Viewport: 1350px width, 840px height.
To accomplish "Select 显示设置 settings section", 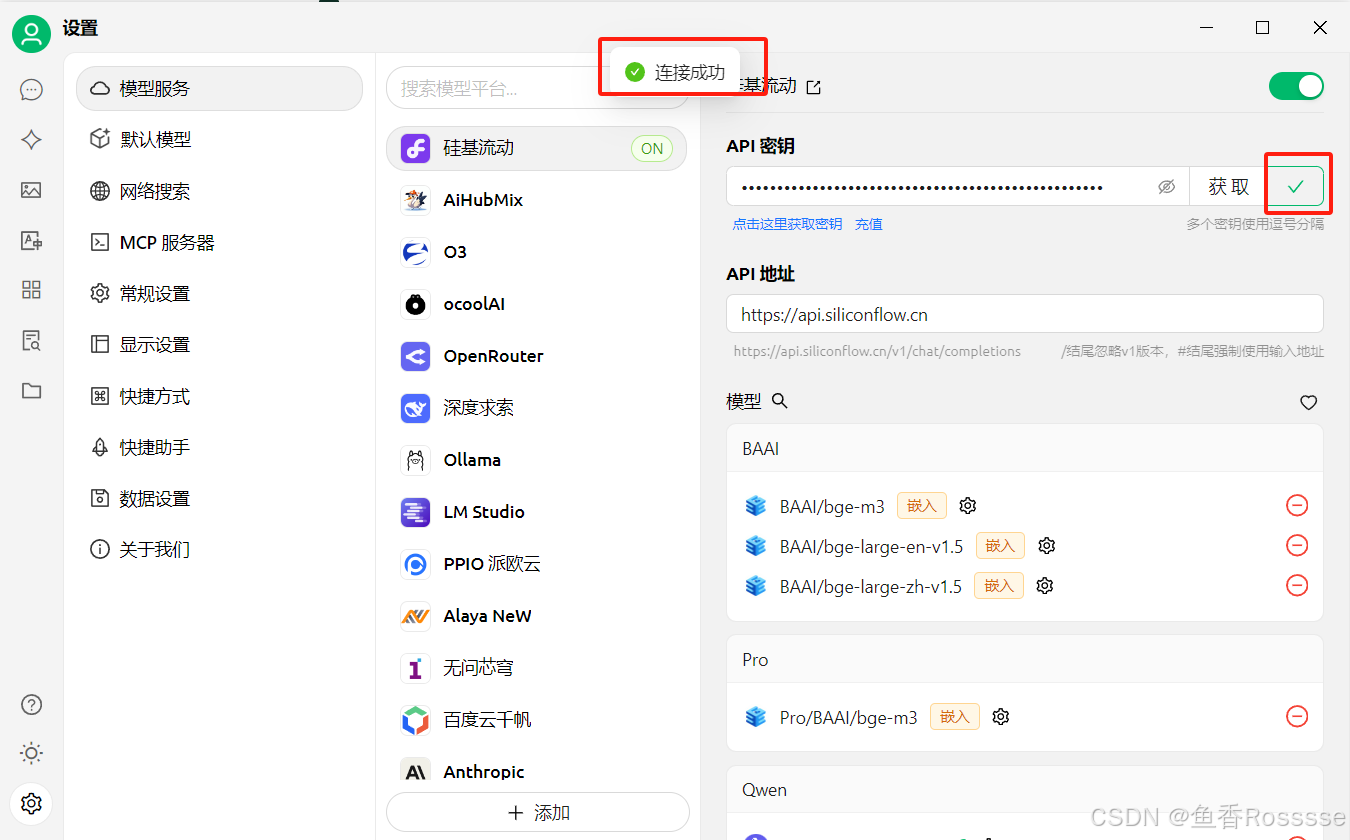I will 219,344.
